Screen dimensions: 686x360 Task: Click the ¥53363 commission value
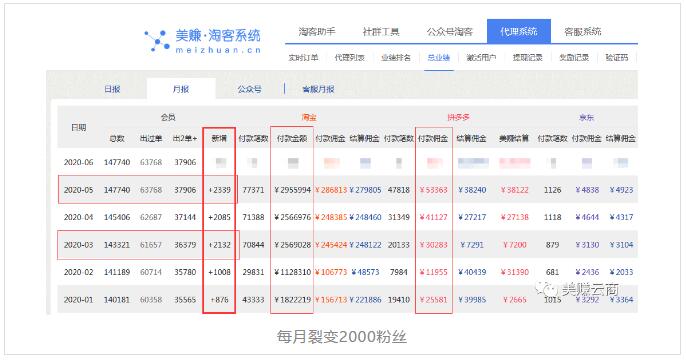(x=434, y=190)
